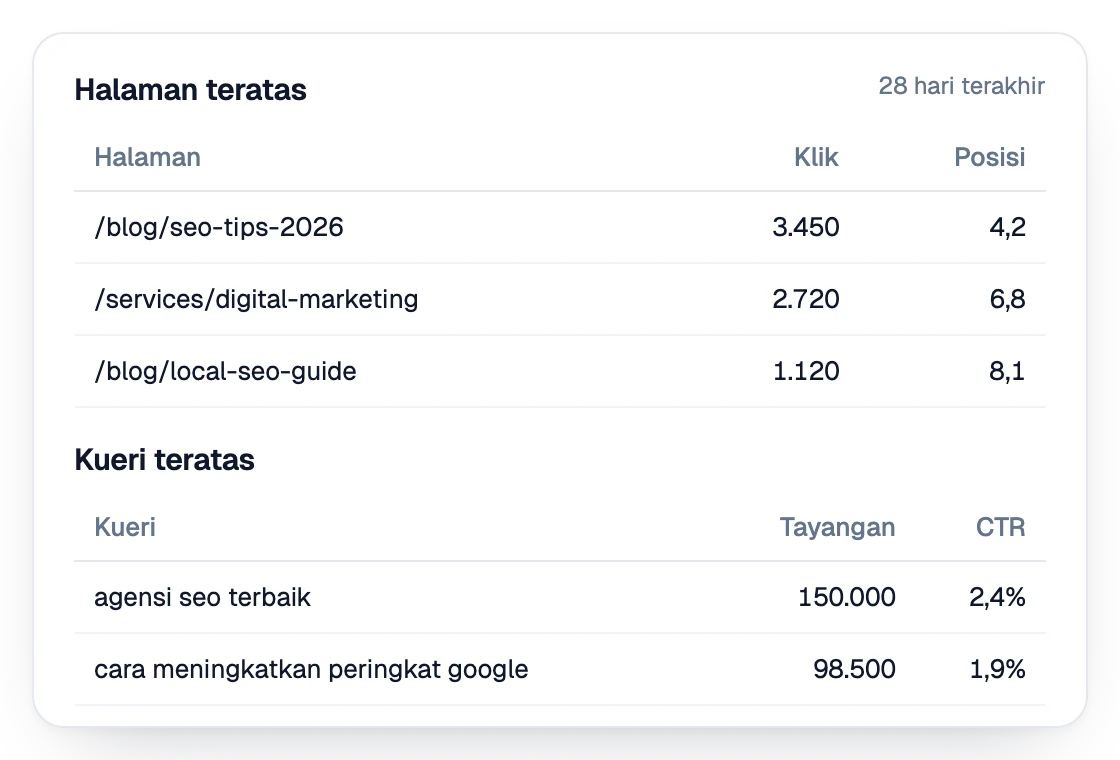Click the 1.120 clicks value

pyautogui.click(x=806, y=371)
